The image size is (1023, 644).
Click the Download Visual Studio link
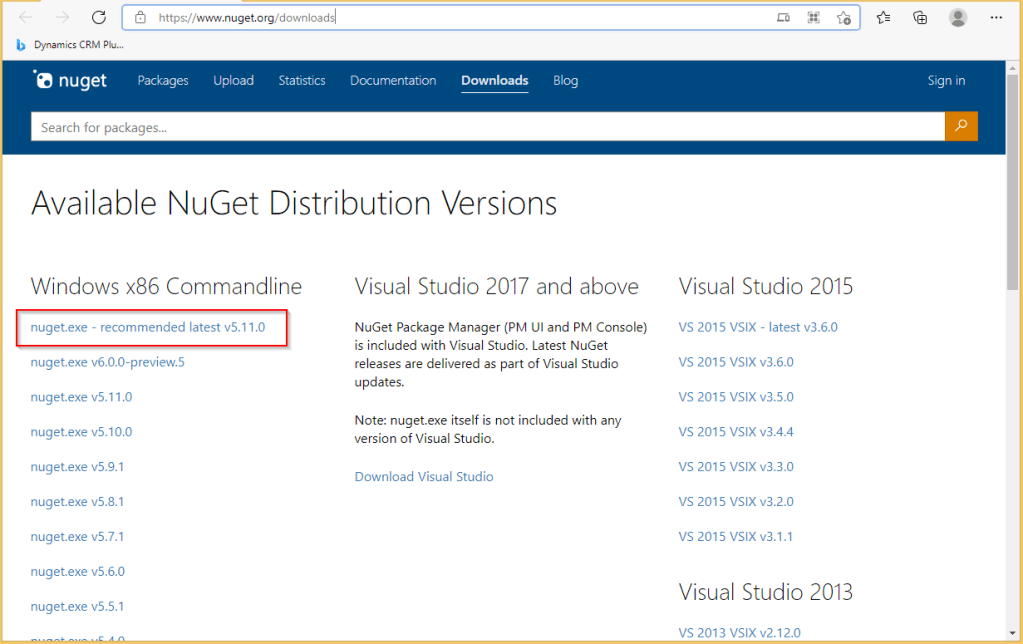click(x=424, y=477)
